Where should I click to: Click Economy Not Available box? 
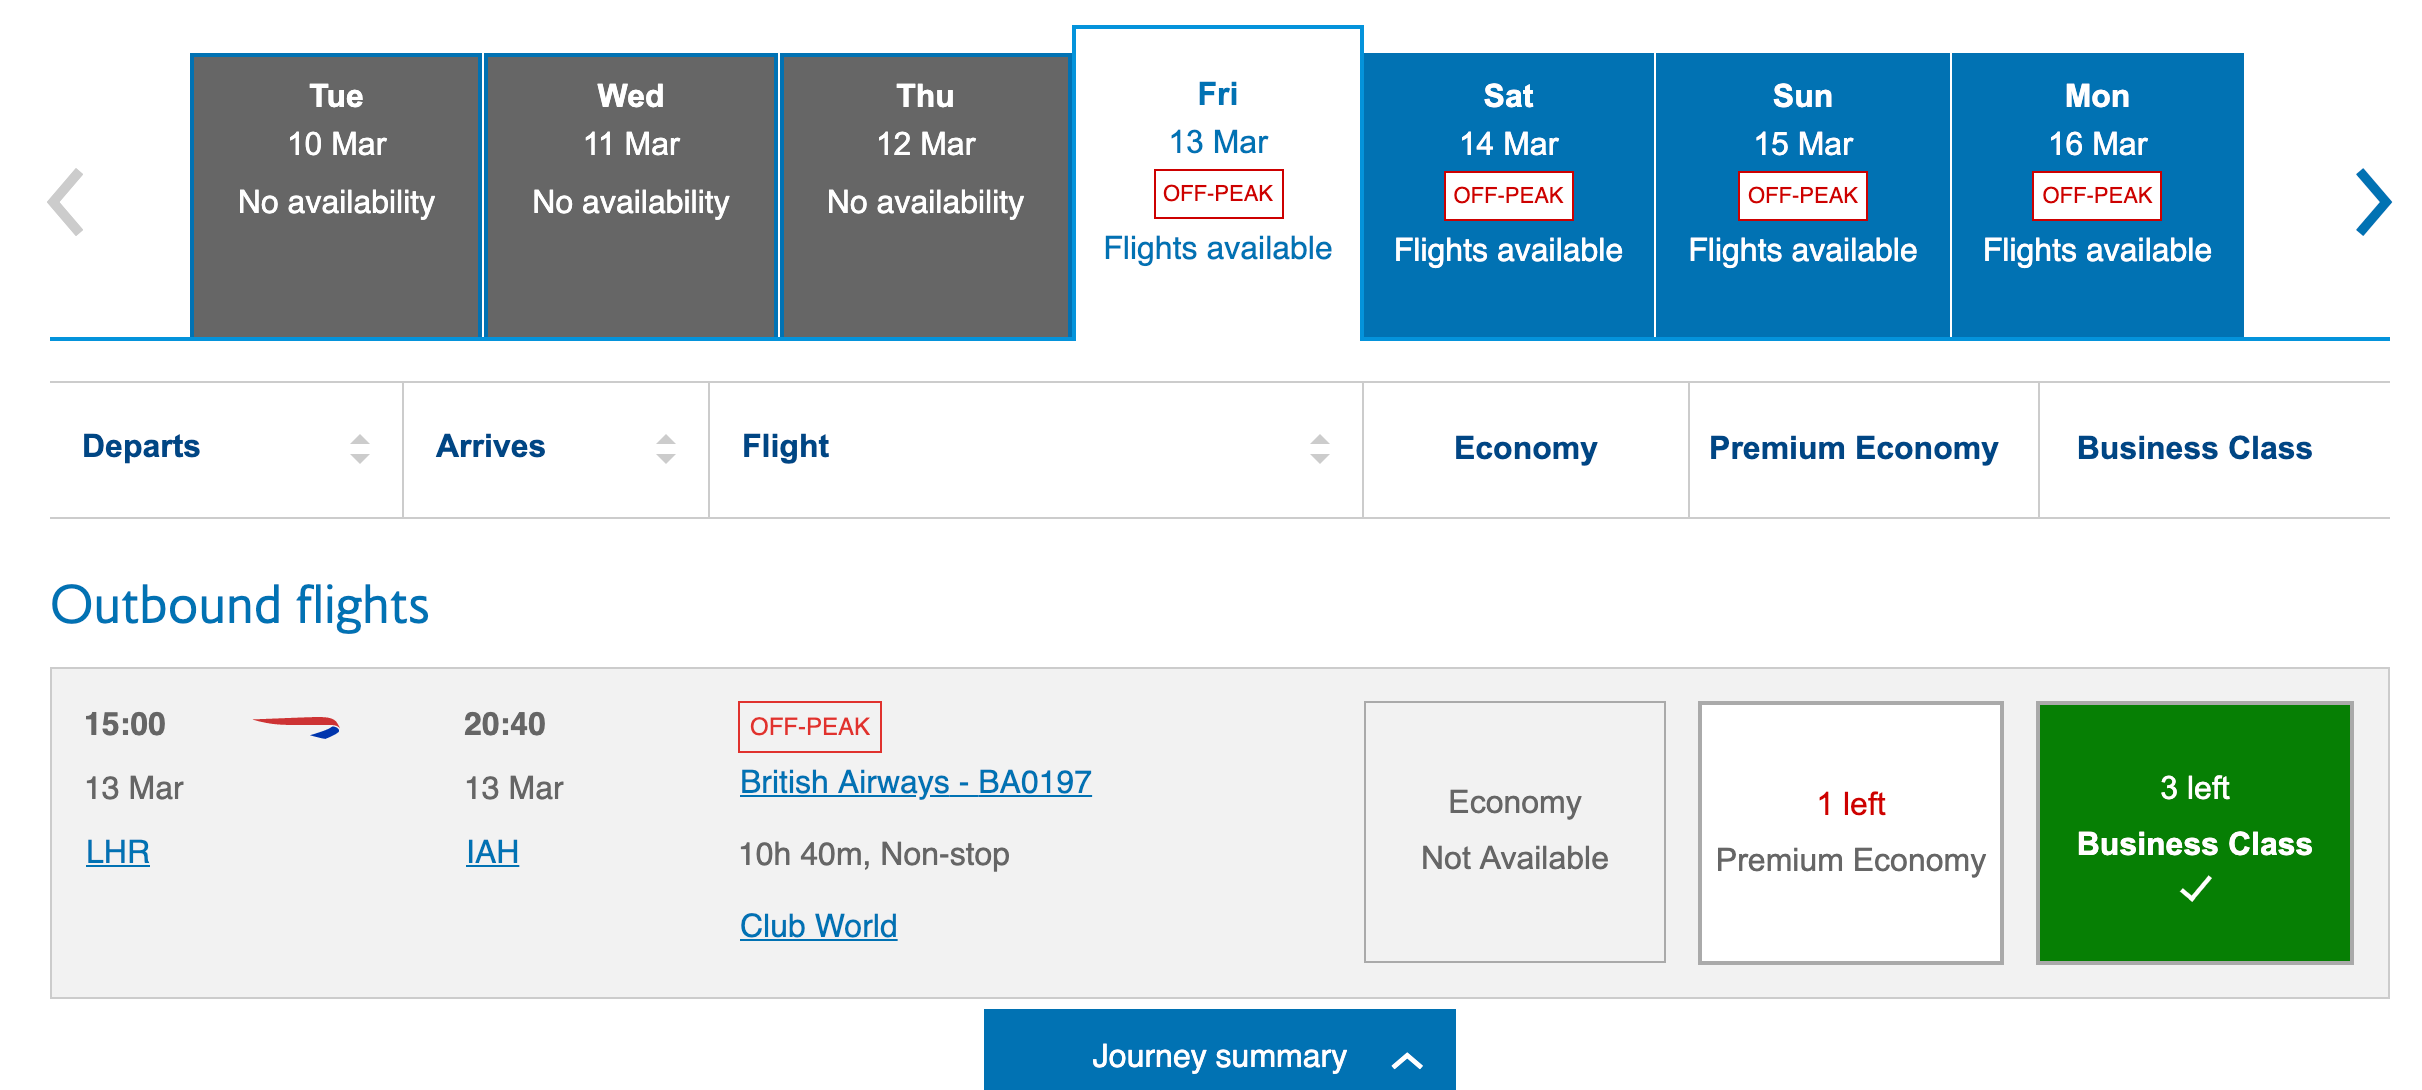click(1514, 832)
